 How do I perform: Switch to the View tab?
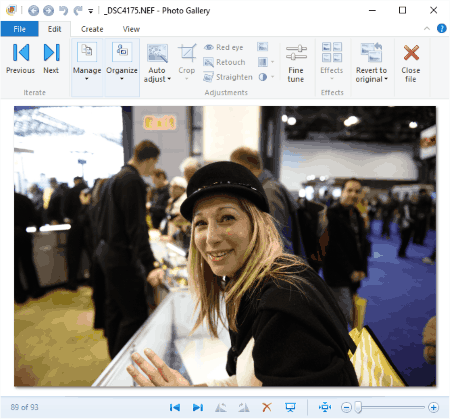[131, 29]
